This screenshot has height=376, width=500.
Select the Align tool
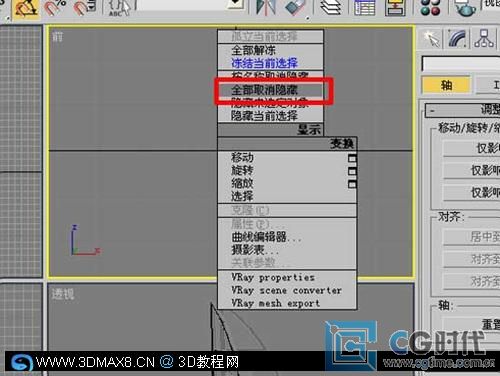[295, 8]
